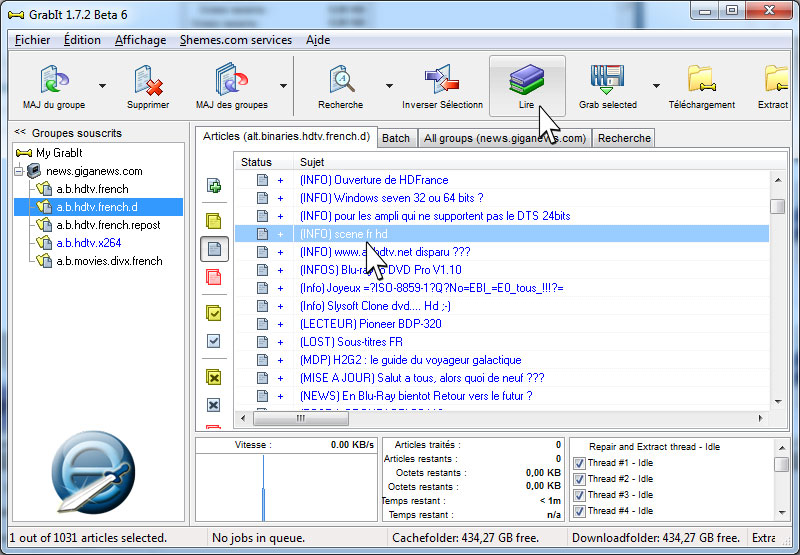The image size is (800, 555).
Task: Click the MAJ du groupe toolbar icon
Action: [54, 80]
